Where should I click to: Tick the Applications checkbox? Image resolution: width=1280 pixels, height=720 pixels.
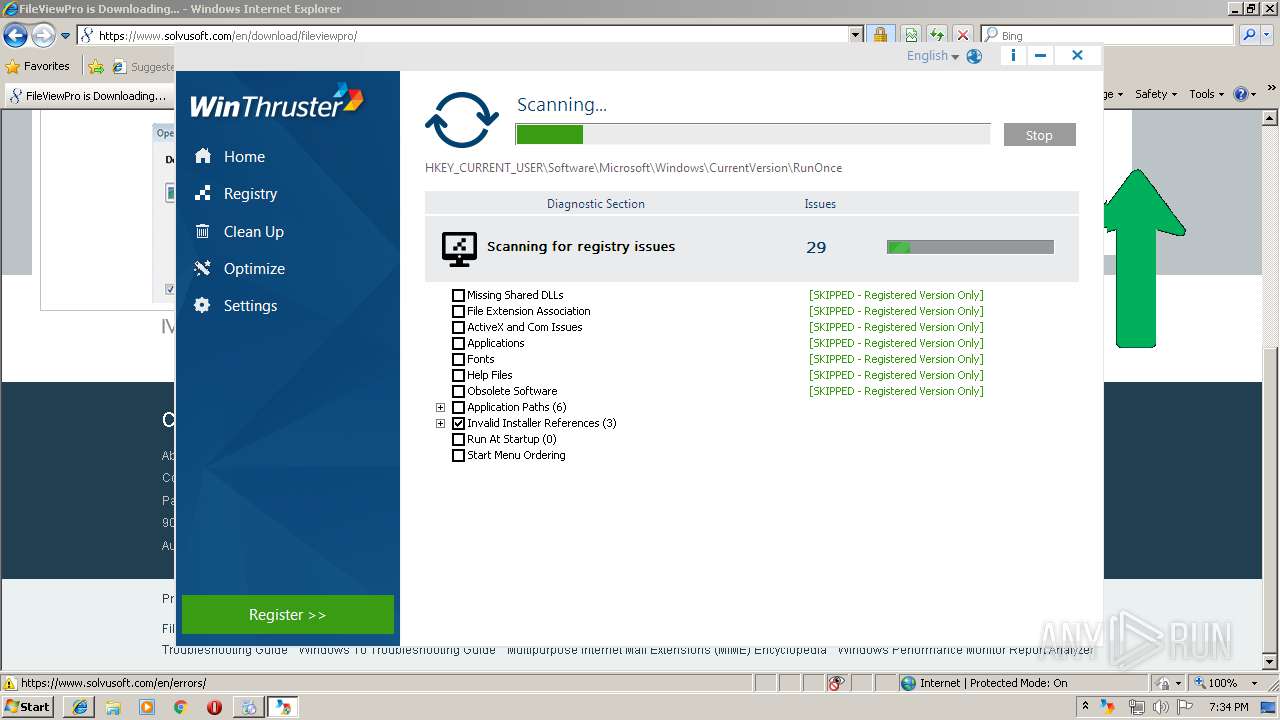point(458,343)
